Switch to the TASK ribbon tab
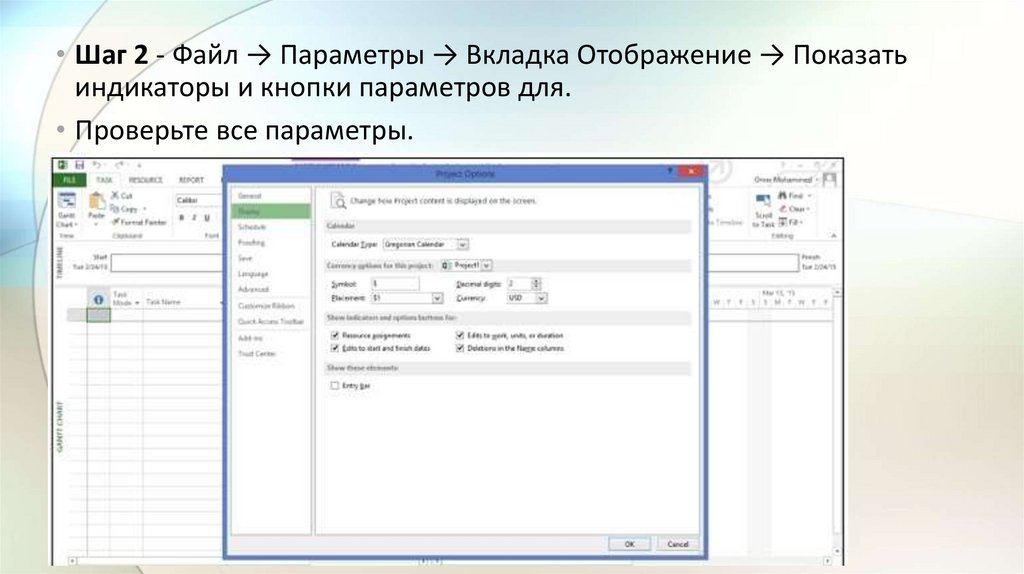 (x=104, y=180)
